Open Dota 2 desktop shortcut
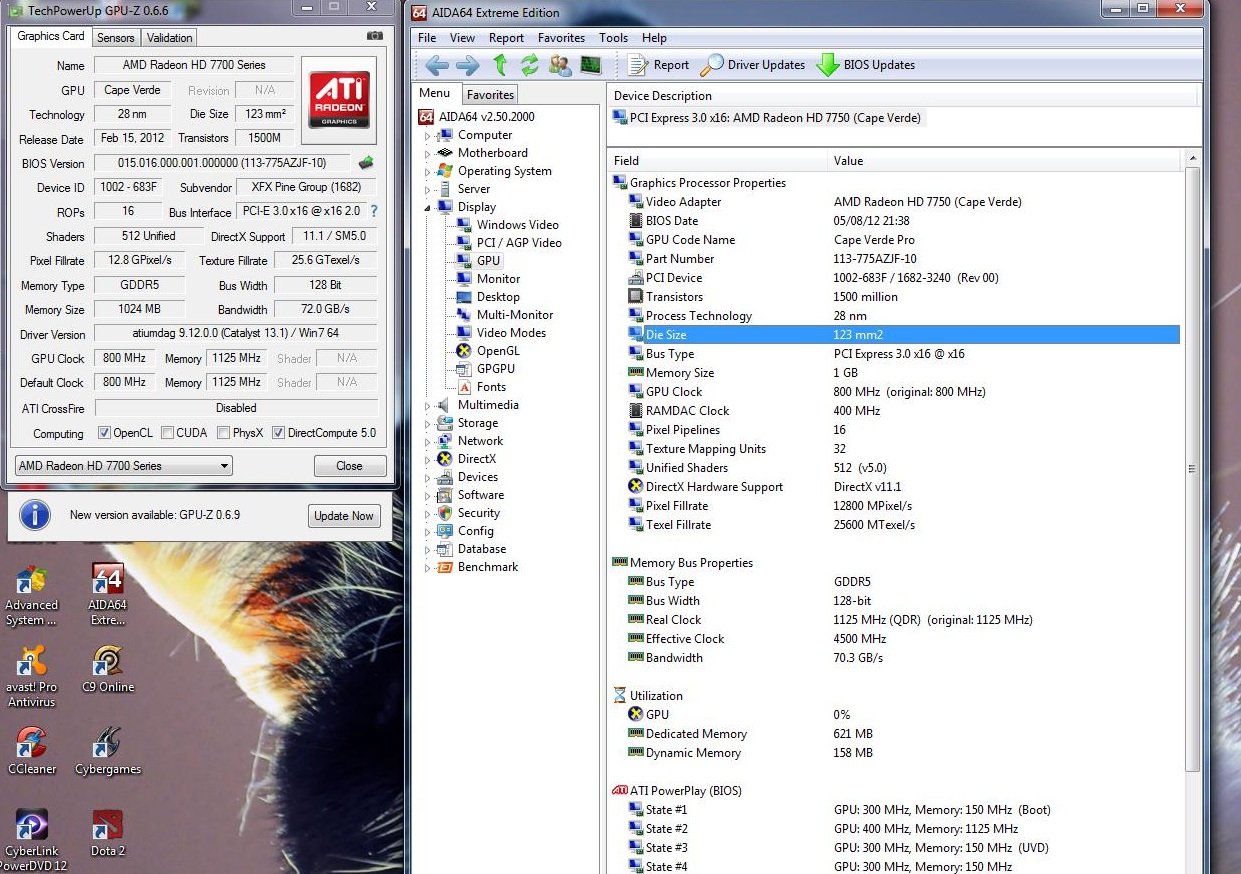The width and height of the screenshot is (1241, 874). click(x=107, y=834)
